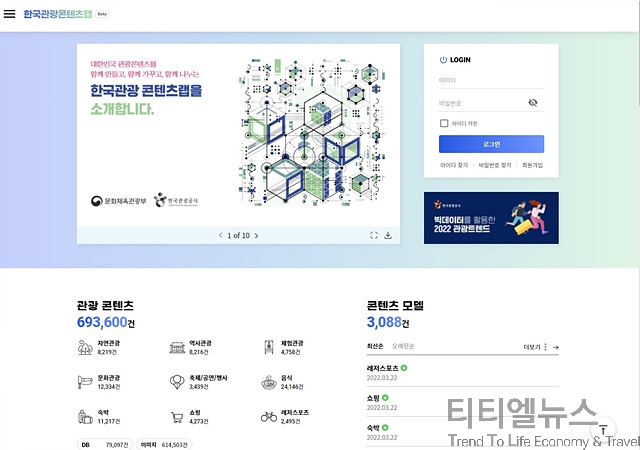Check the 아이디 저장 checkbox
The image size is (640, 450).
444,123
